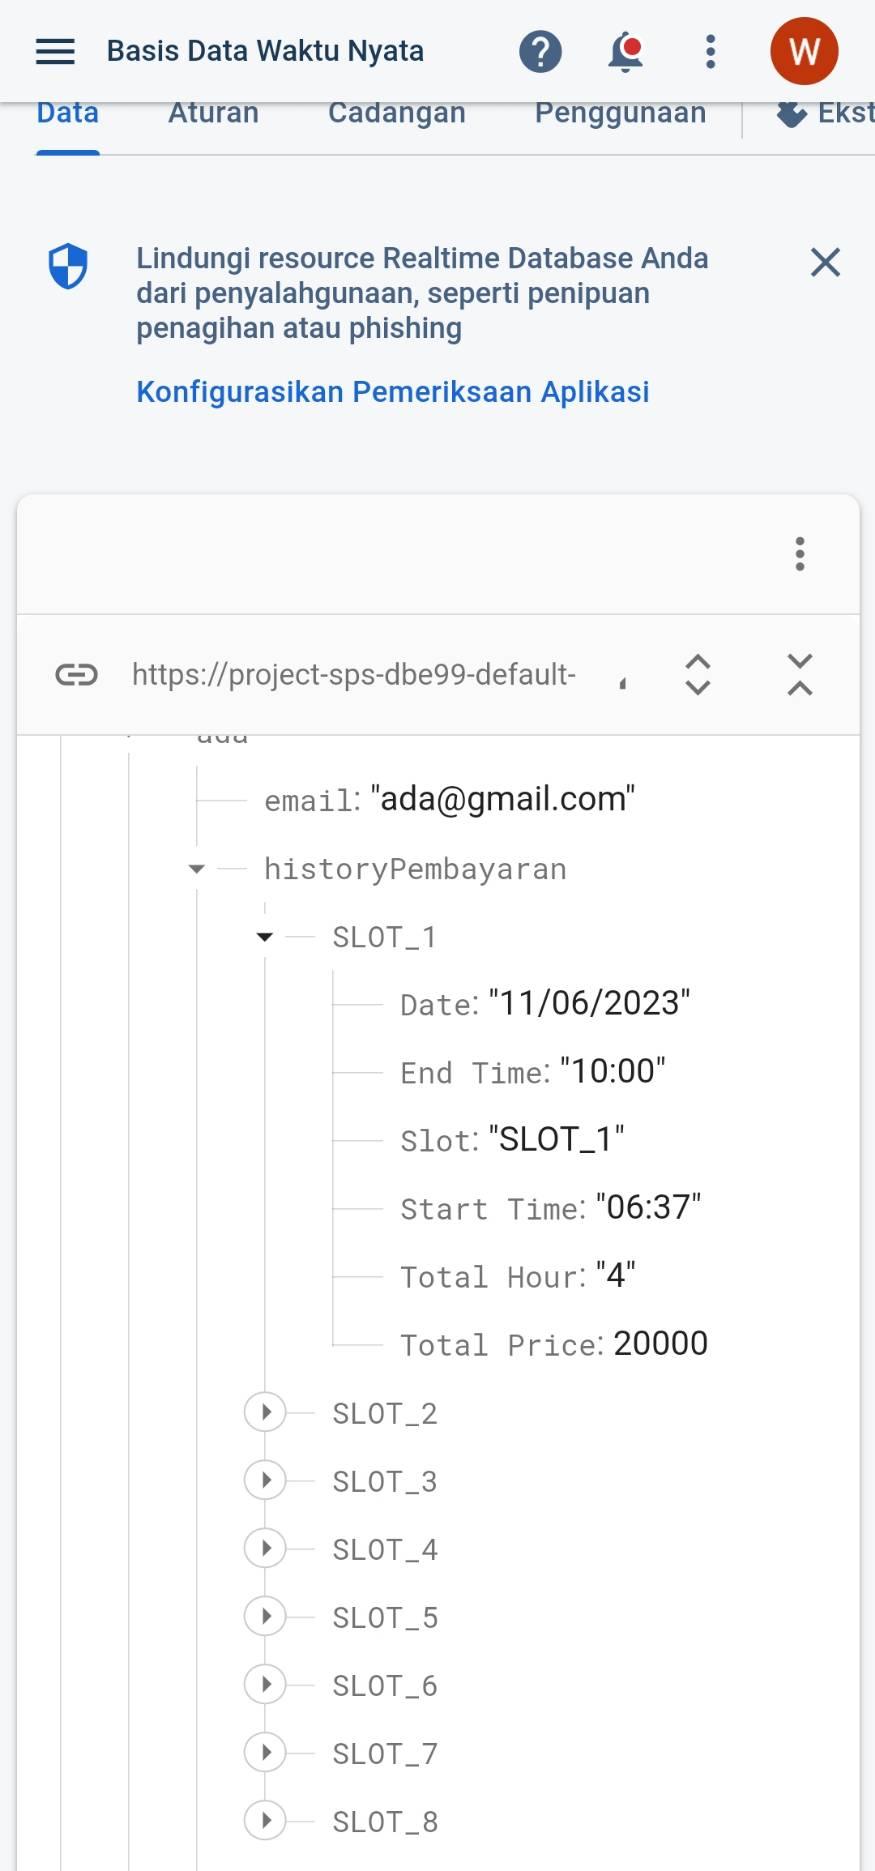Click Konfigurasikan Pemeriksaan Aplikasi link
The image size is (875, 1871).
[392, 391]
